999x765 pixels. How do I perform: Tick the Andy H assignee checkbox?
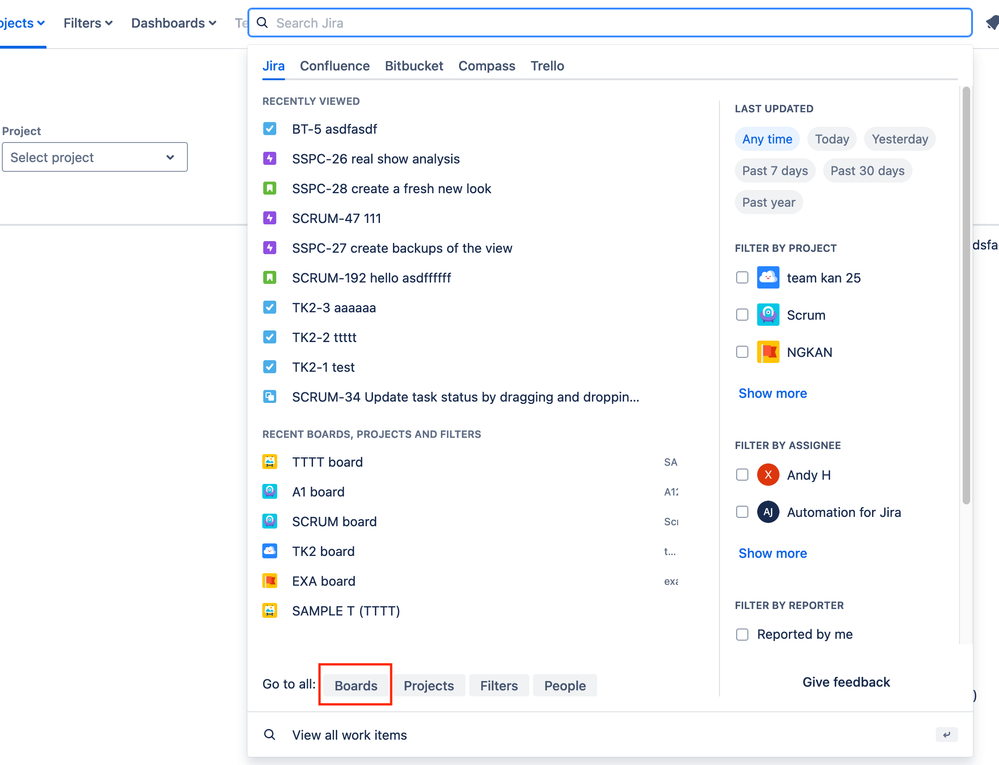(x=742, y=475)
